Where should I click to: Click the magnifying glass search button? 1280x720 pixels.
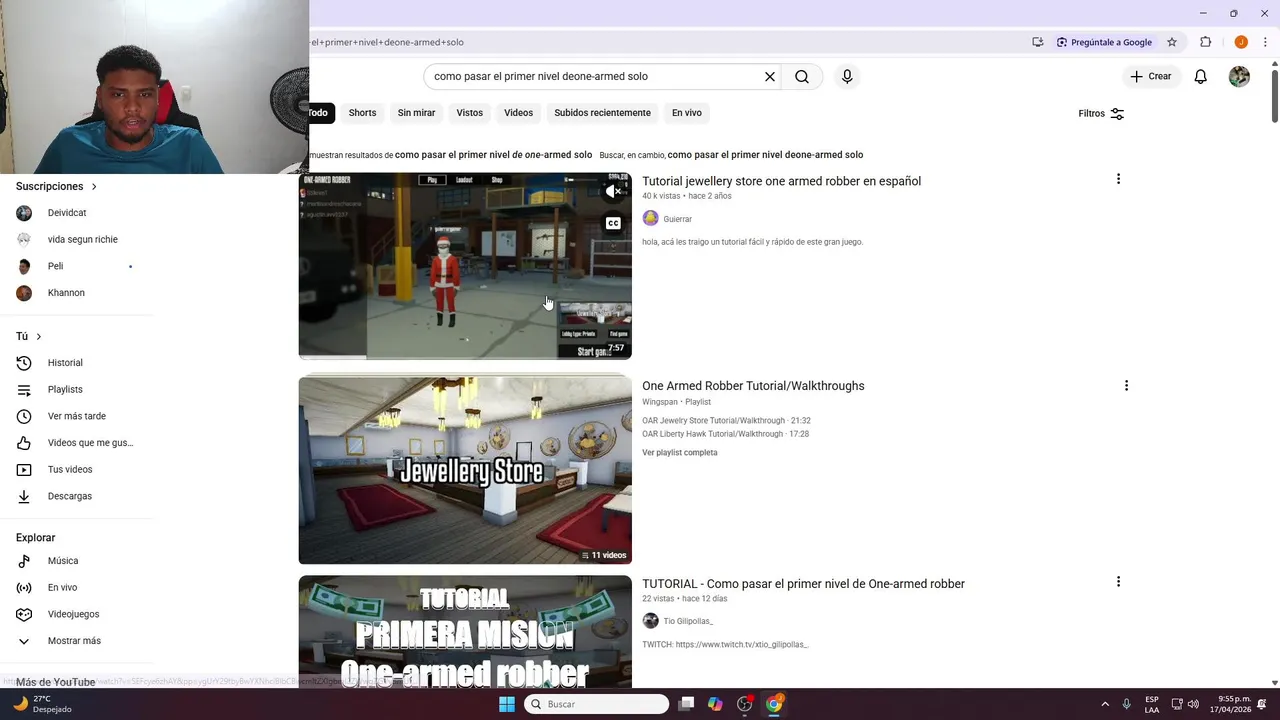pyautogui.click(x=802, y=76)
